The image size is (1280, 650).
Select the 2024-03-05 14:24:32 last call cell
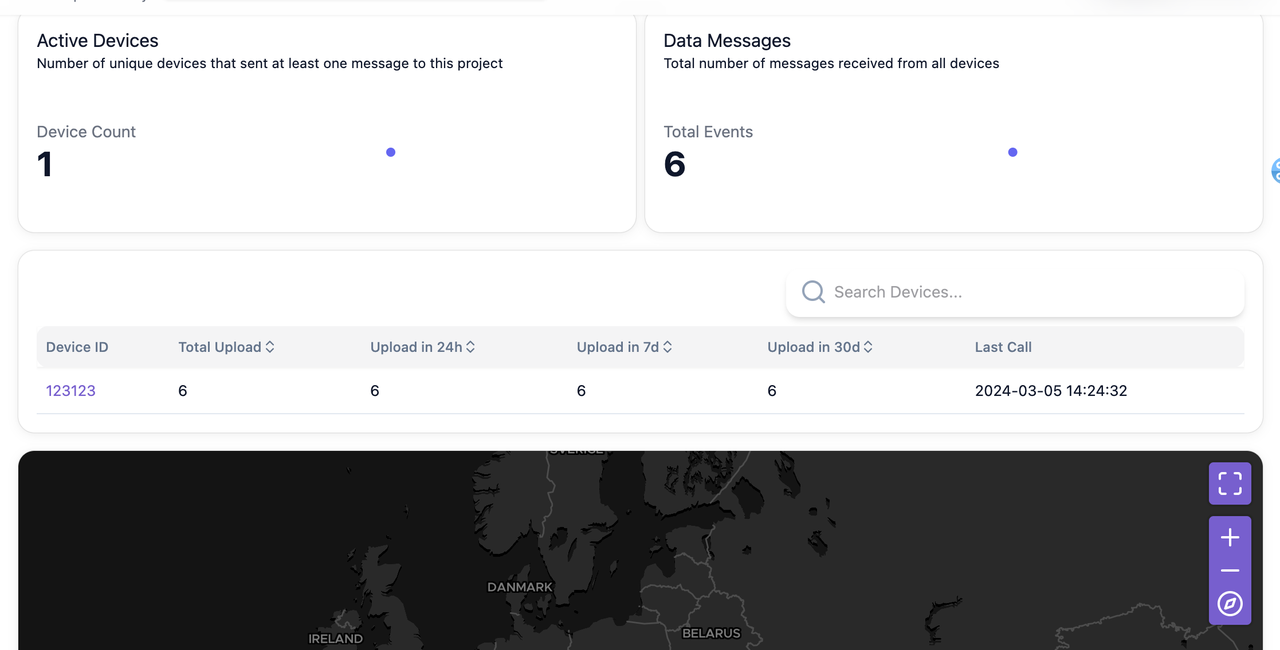[1051, 391]
